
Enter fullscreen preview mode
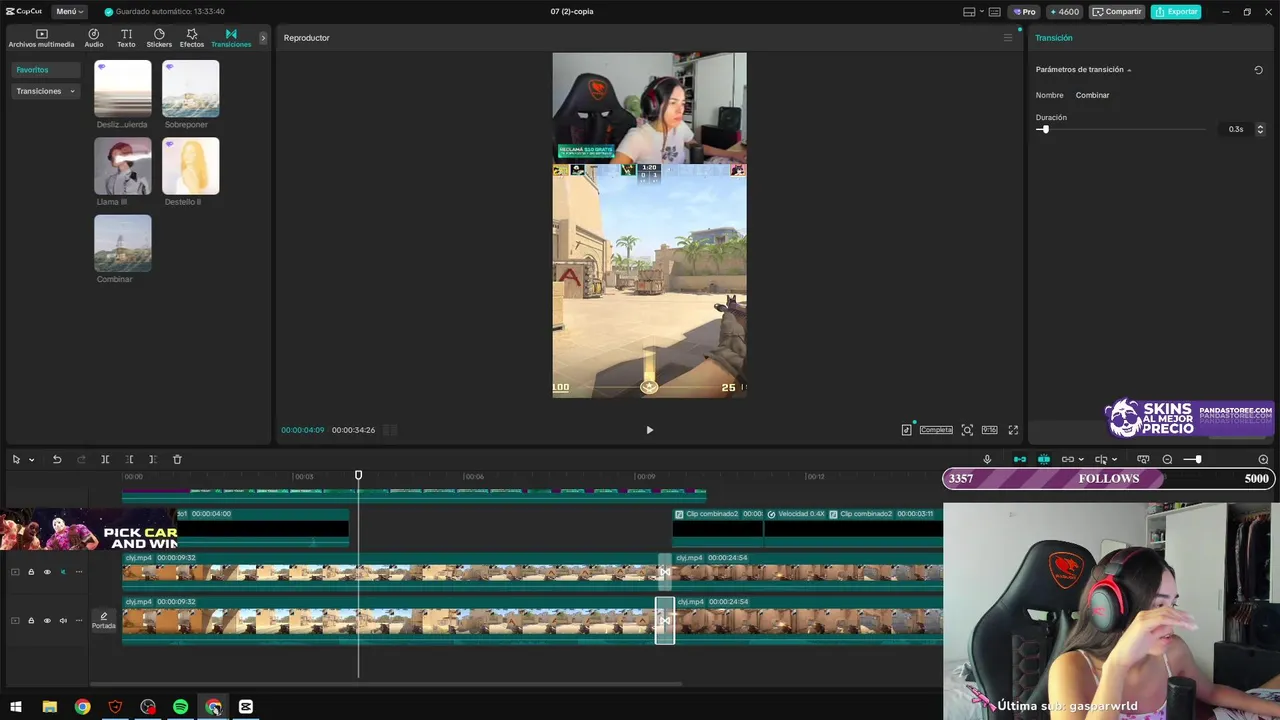pyautogui.click(x=1013, y=430)
